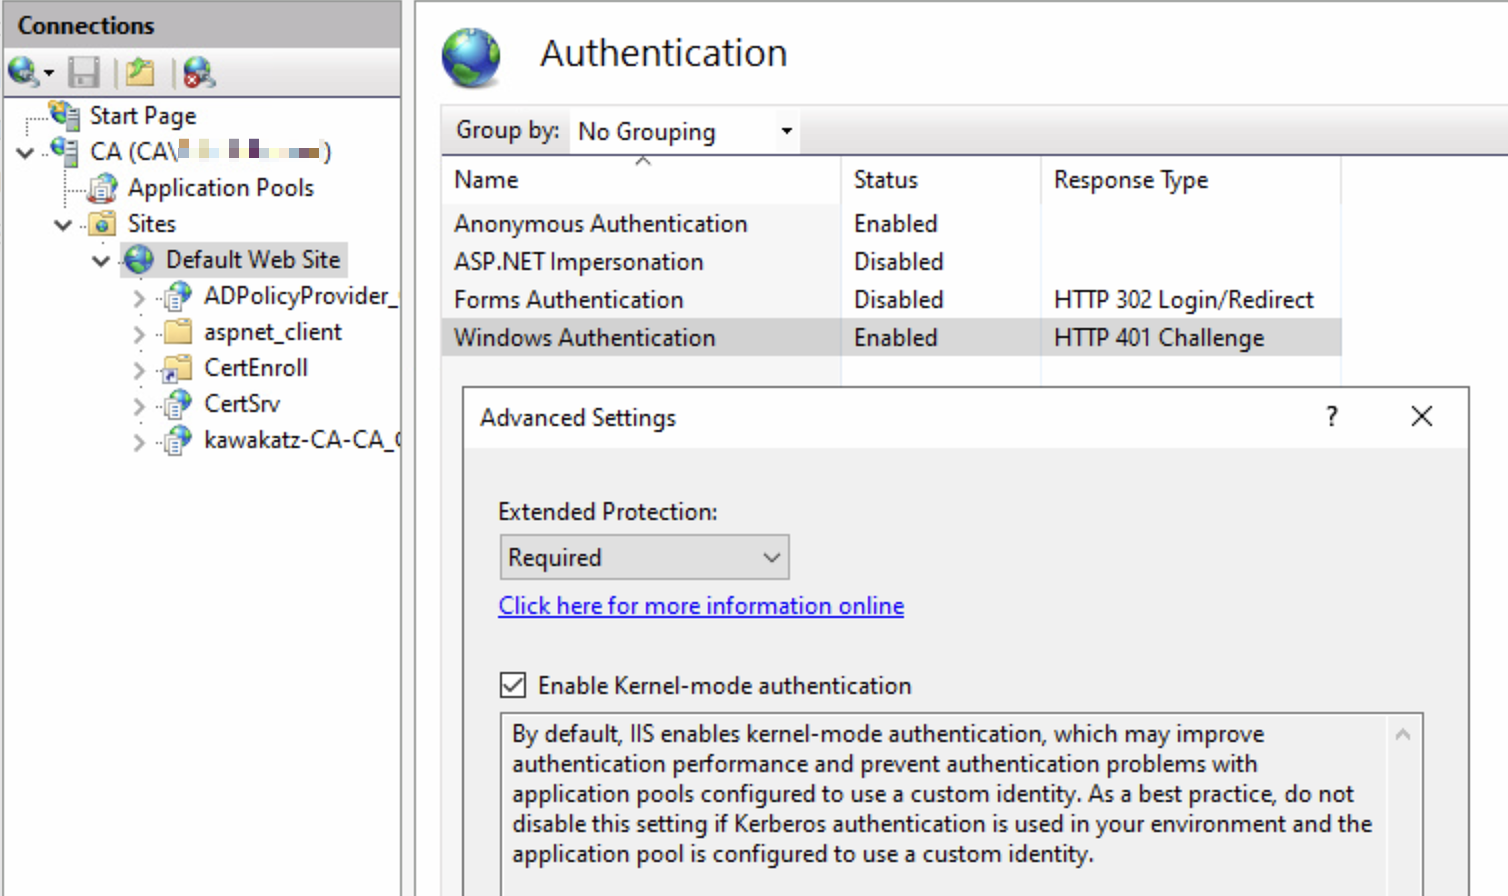Toggle Enable Kernel-mode authentication checkbox

(513, 685)
